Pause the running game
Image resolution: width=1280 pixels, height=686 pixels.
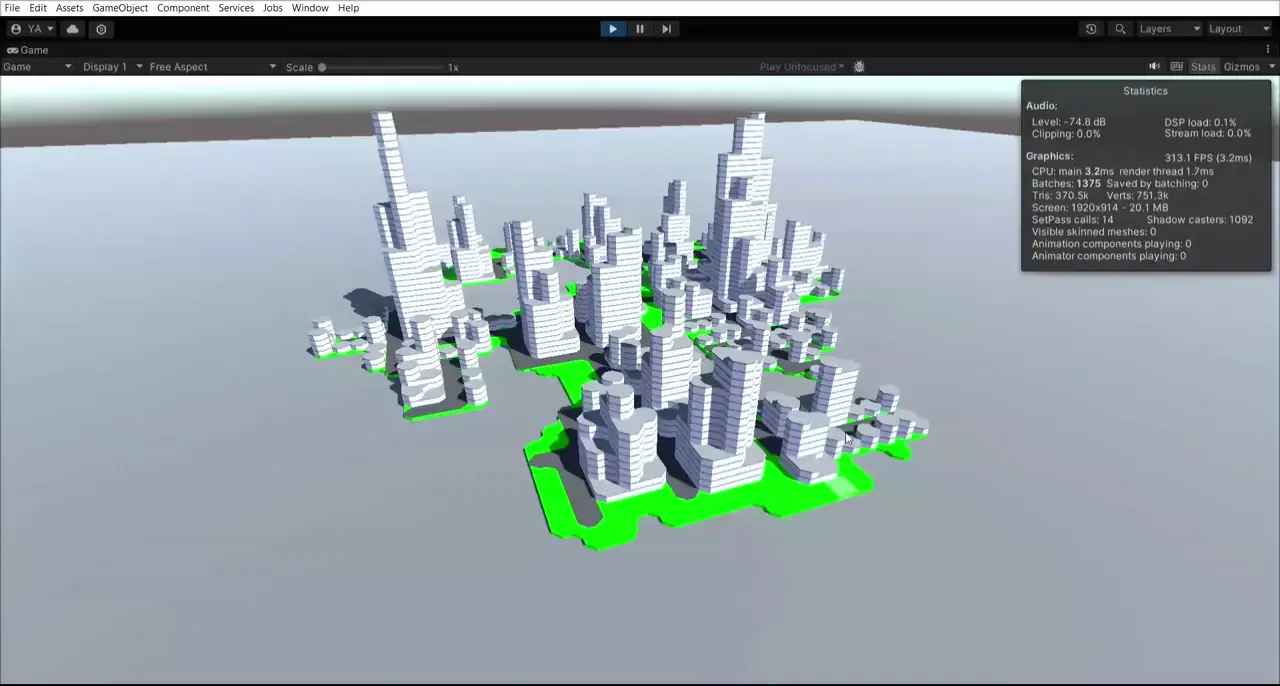(x=639, y=28)
